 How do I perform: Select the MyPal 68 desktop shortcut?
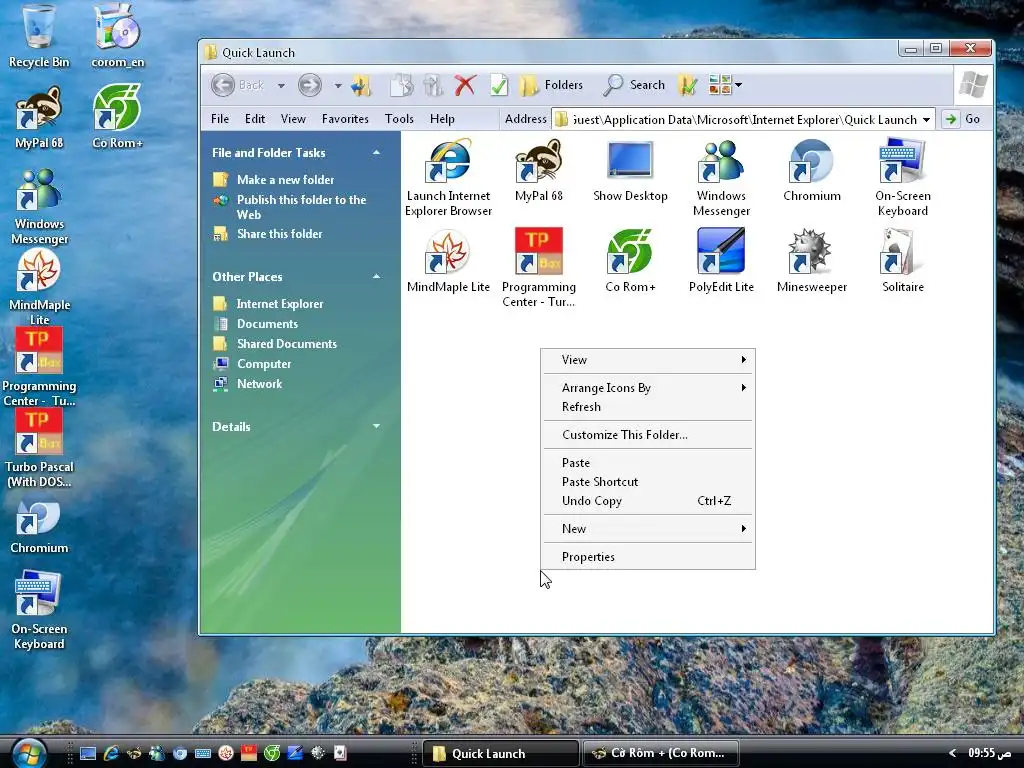39,118
